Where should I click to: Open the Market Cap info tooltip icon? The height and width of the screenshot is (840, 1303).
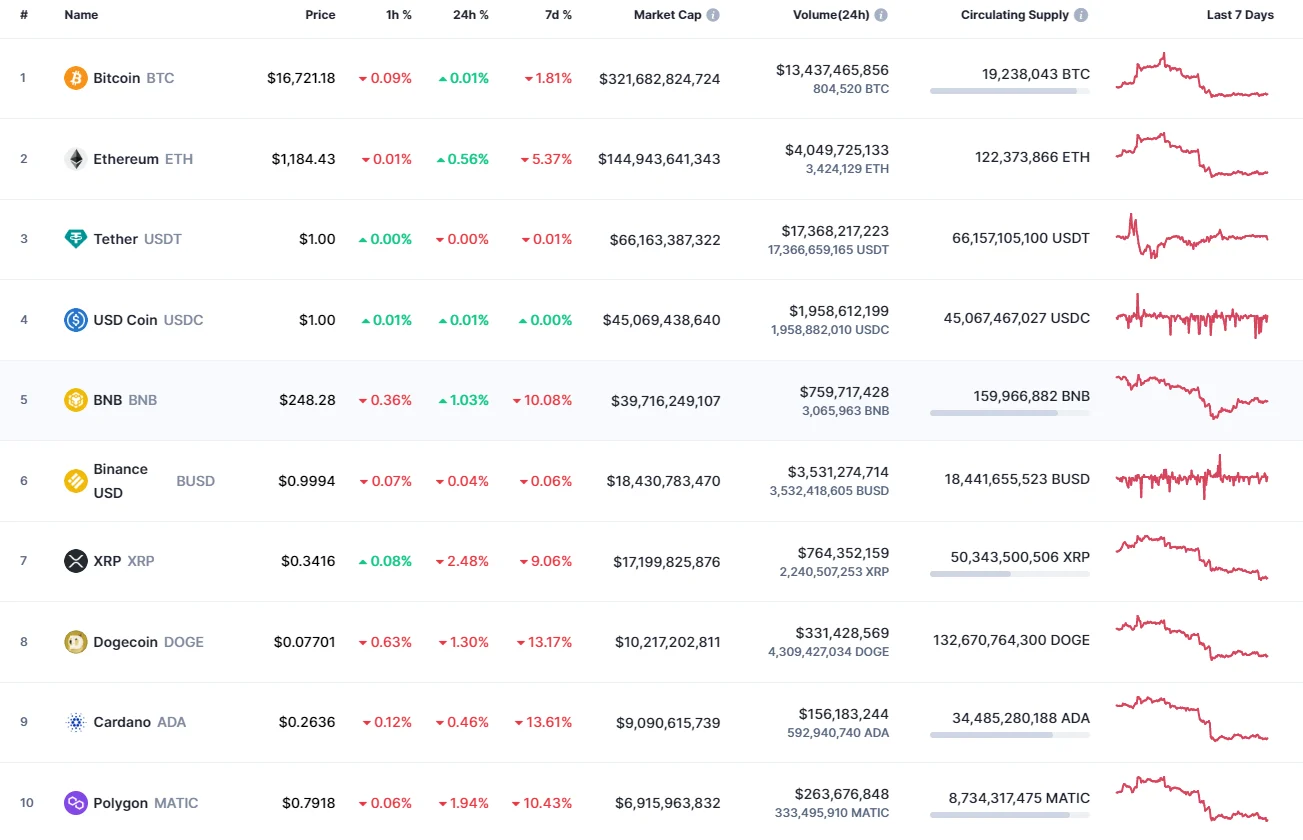[x=712, y=14]
